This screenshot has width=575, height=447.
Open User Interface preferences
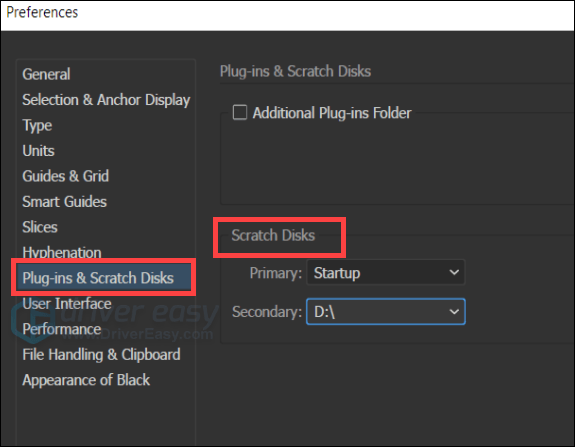(x=67, y=304)
